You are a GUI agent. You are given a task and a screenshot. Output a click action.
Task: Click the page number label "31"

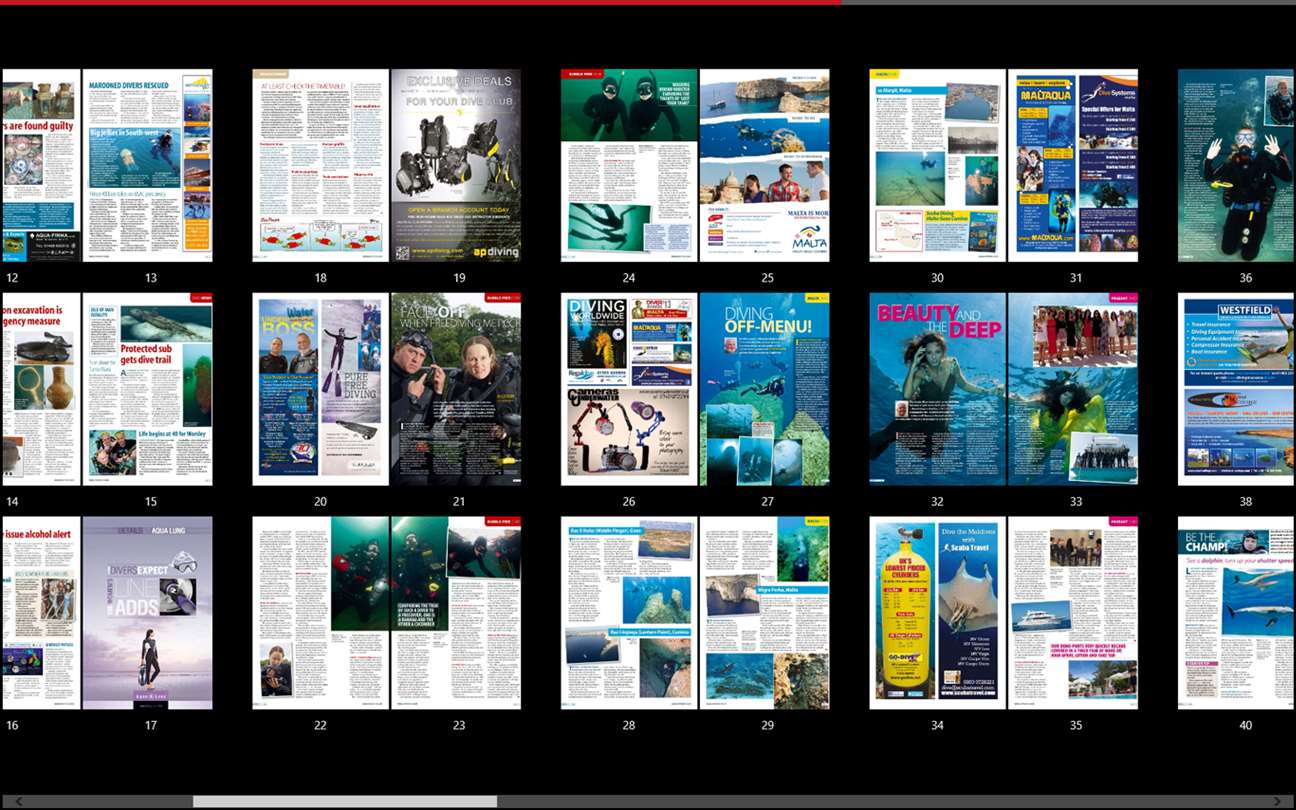[x=1075, y=278]
